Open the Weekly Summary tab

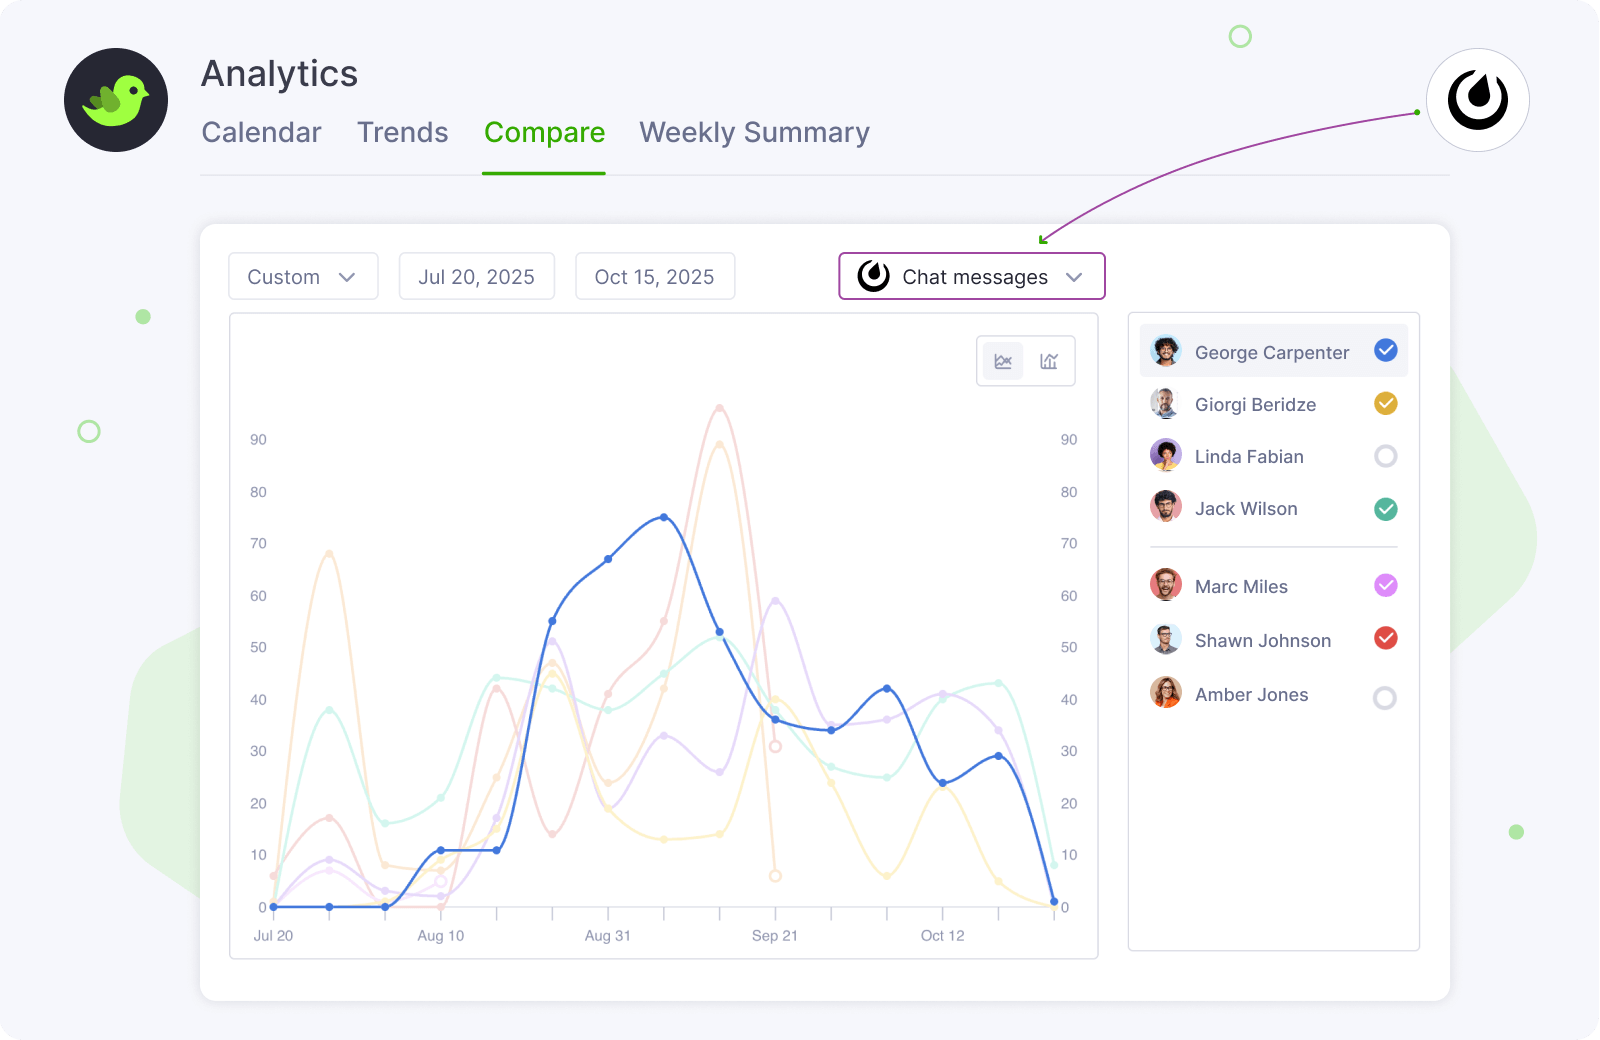click(754, 133)
